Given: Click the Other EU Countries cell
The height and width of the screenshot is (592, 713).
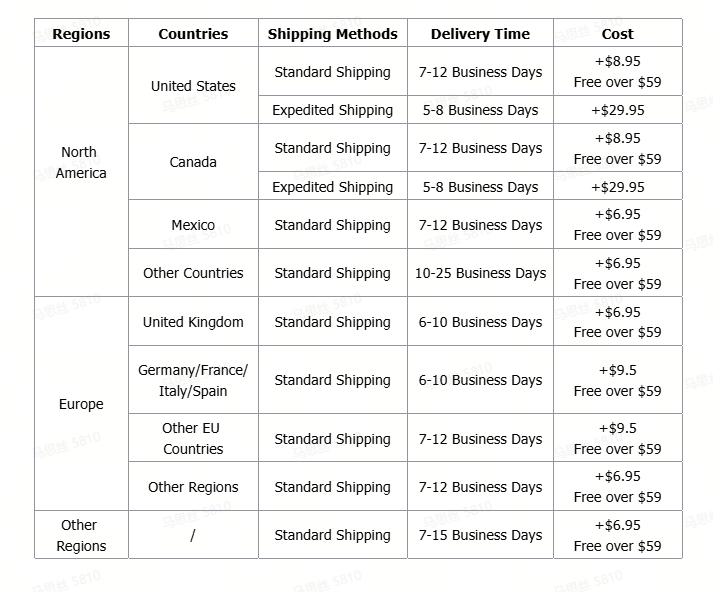Looking at the screenshot, I should point(193,439).
